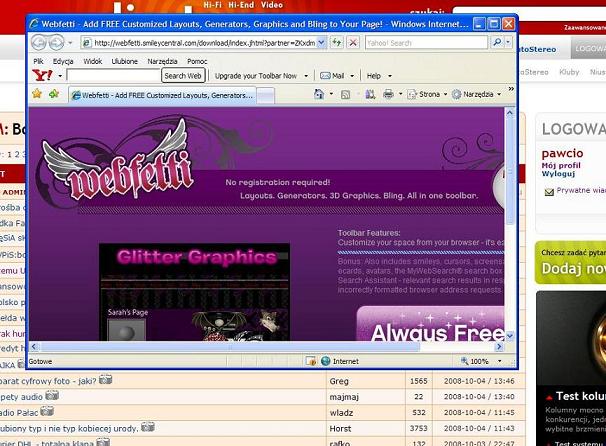
Task: Open search provider dropdown arrow
Action: click(x=508, y=43)
